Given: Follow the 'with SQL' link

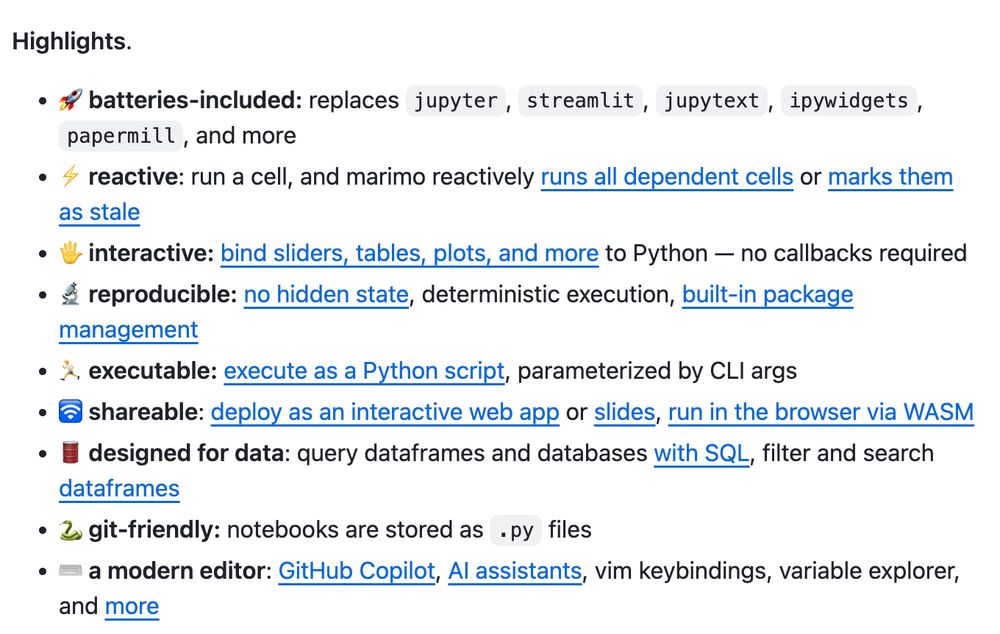Looking at the screenshot, I should point(702,453).
